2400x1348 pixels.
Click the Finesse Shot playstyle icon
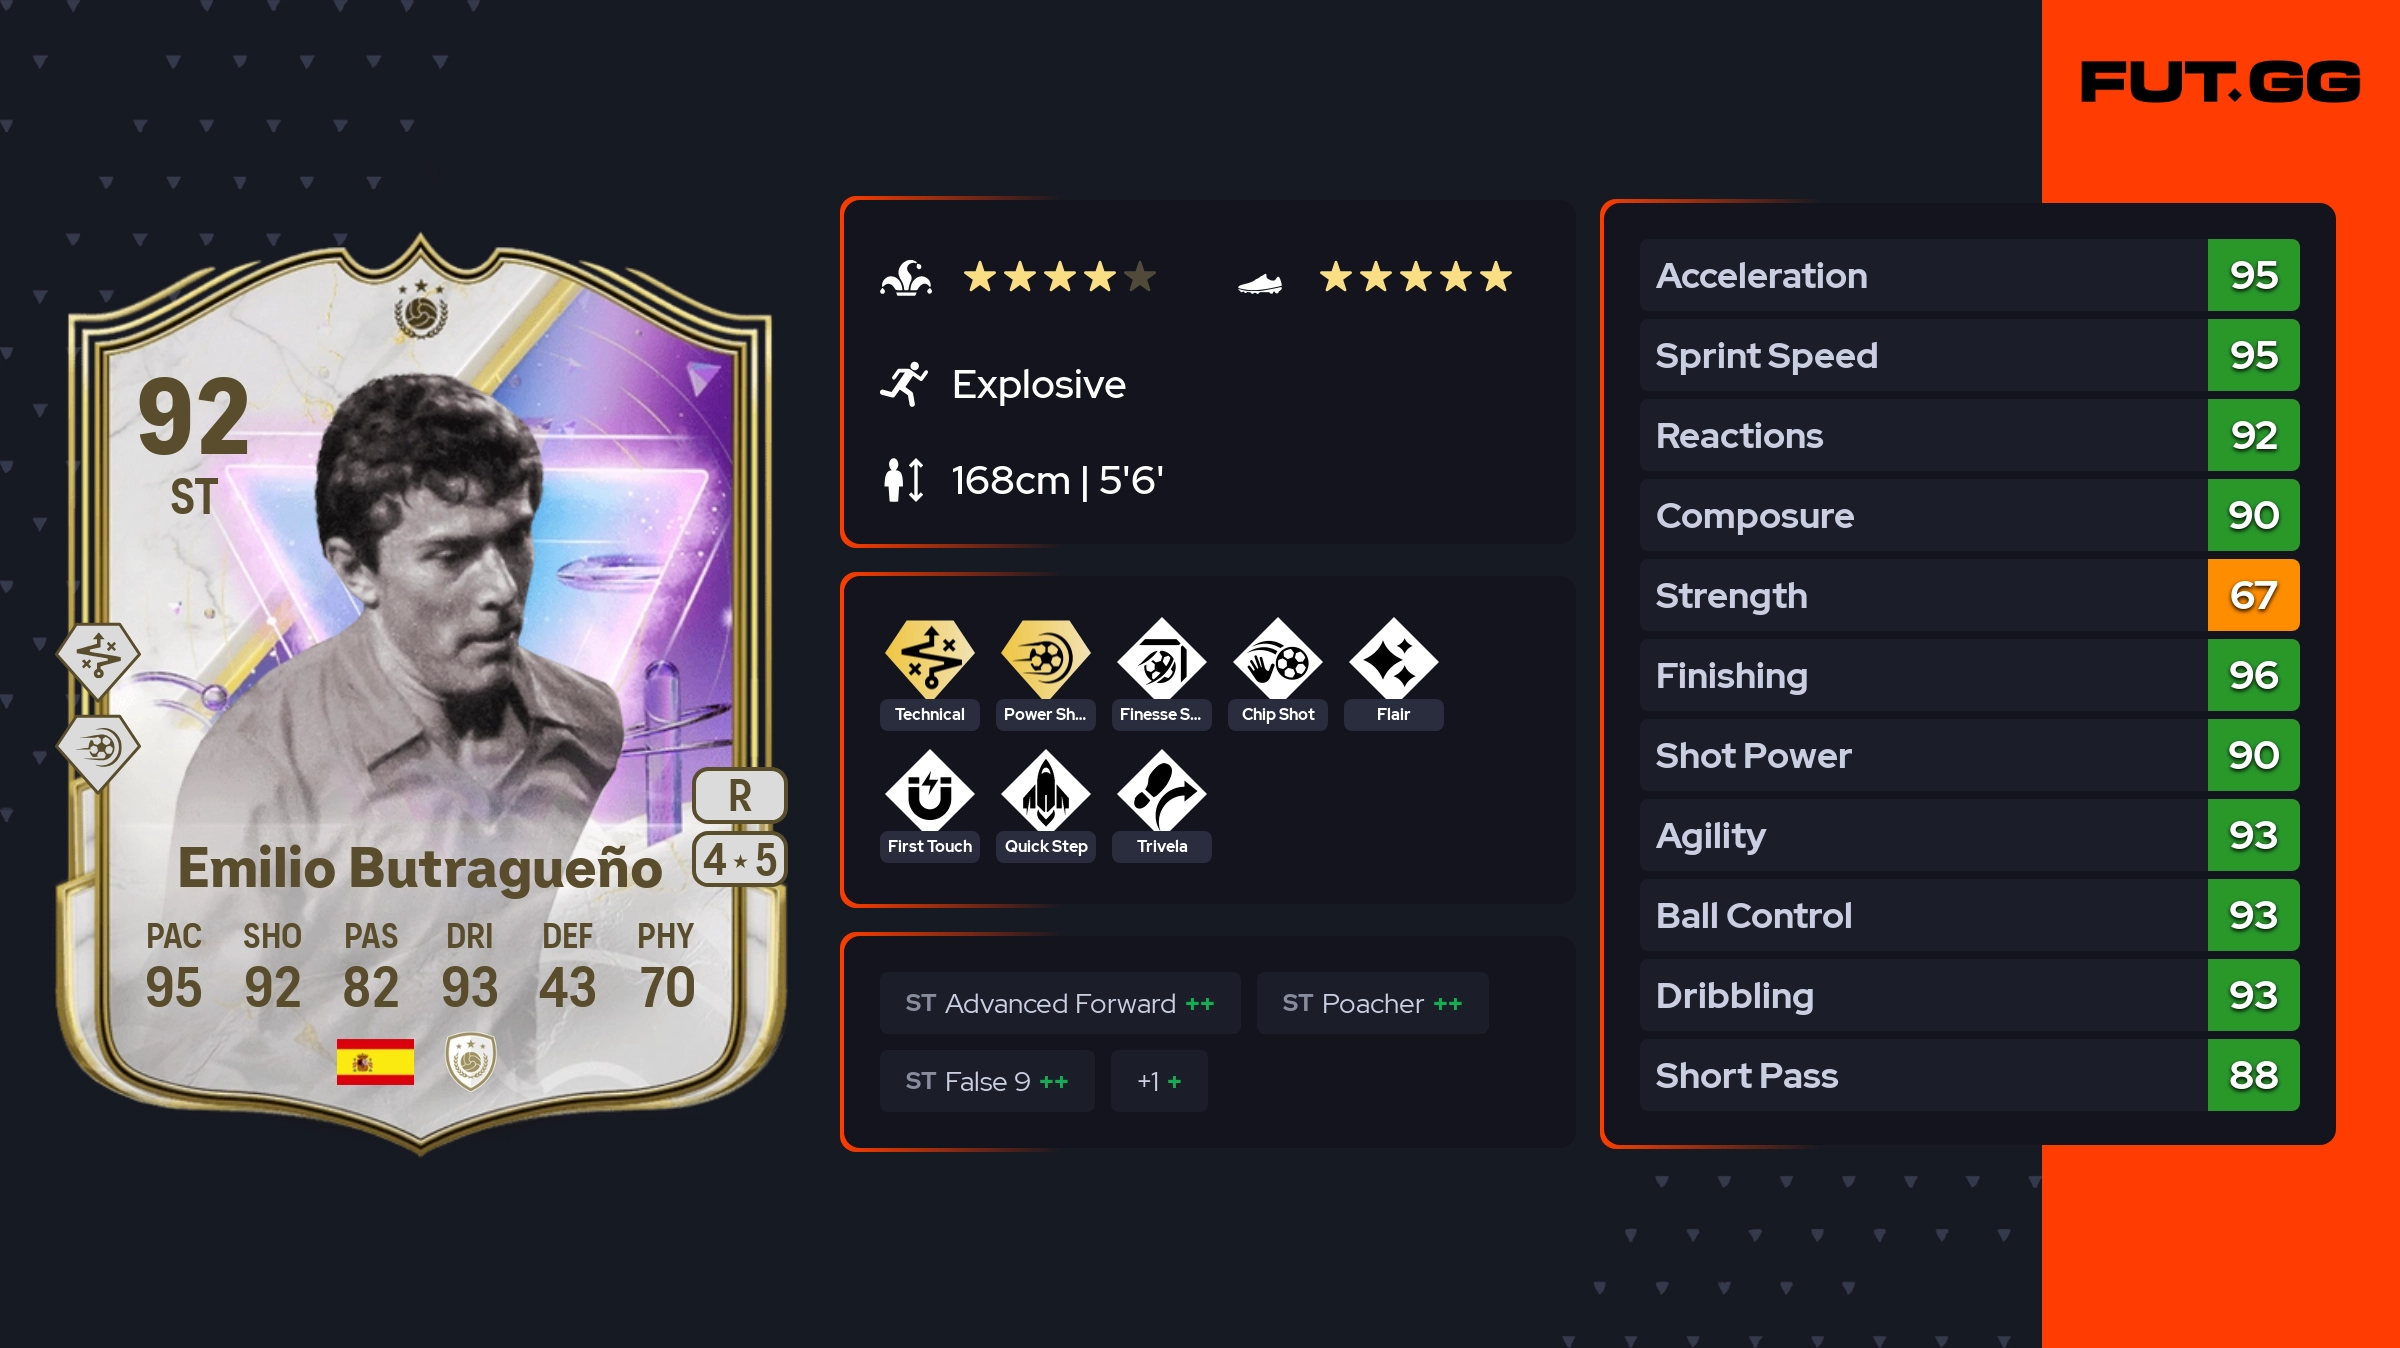1162,659
